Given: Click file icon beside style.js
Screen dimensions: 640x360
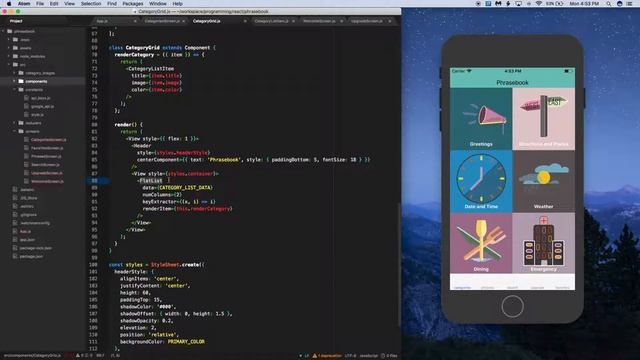Looking at the screenshot, I should click(x=27, y=115).
